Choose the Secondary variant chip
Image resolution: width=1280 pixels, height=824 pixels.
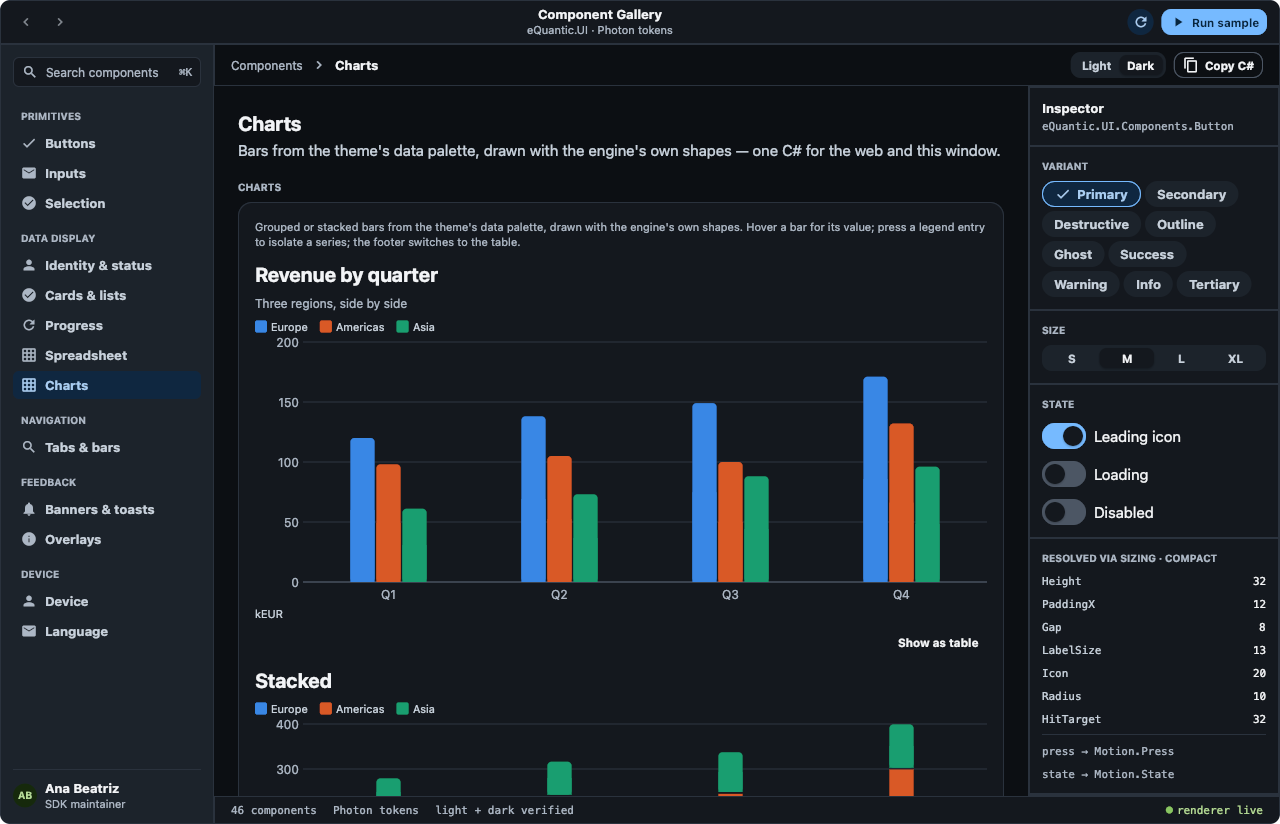coord(1191,194)
